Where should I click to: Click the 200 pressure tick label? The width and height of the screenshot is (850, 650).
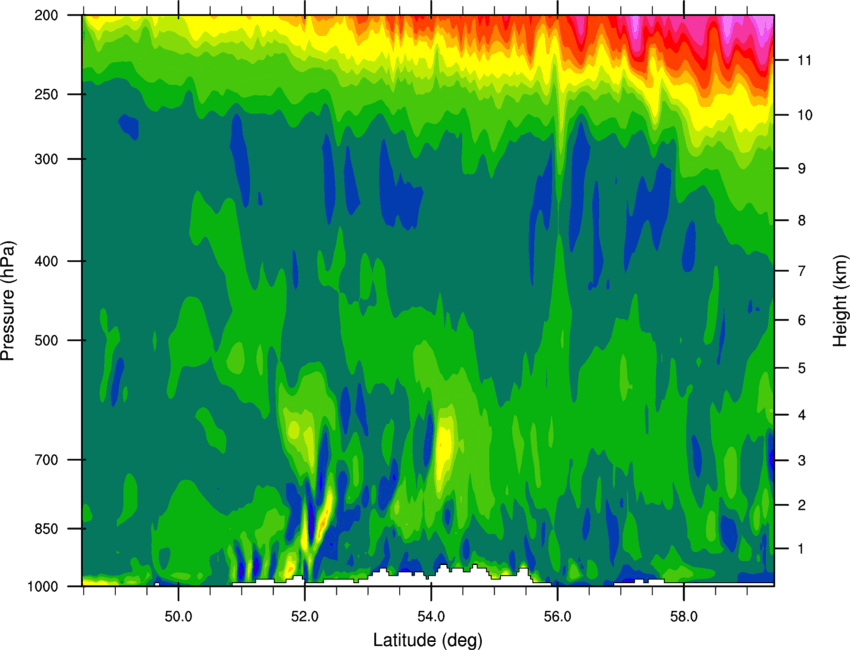[46, 15]
